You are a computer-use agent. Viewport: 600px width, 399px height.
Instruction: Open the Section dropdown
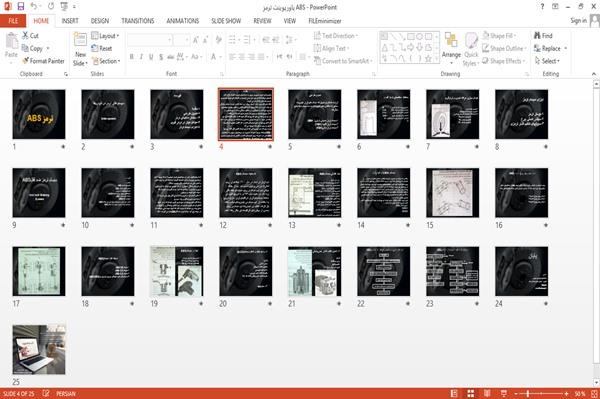[106, 61]
